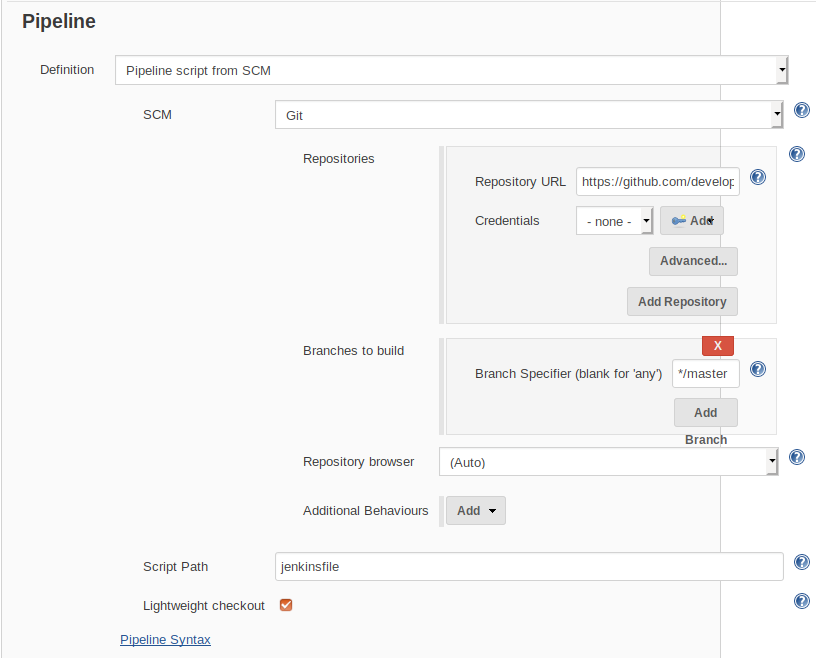Viewport: 816px width, 658px height.
Task: Click the Repository URL input field
Action: pyautogui.click(x=657, y=181)
